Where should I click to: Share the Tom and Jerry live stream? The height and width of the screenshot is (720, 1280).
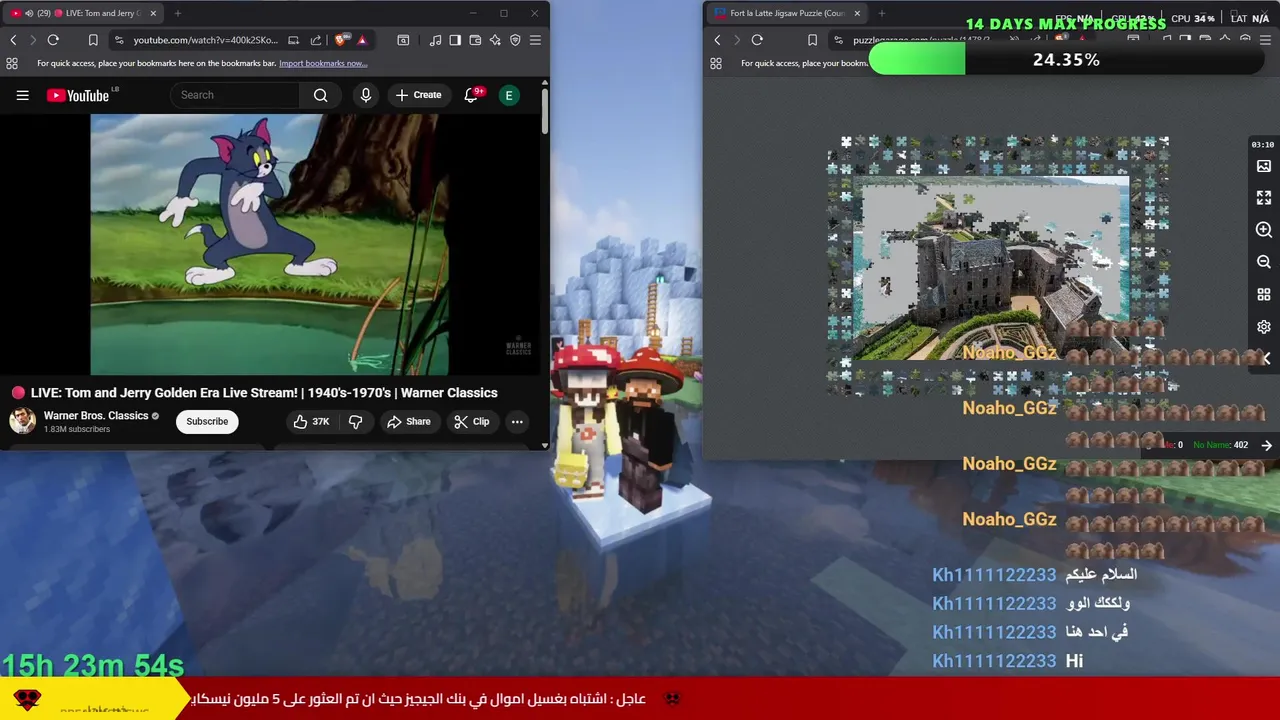pos(408,422)
